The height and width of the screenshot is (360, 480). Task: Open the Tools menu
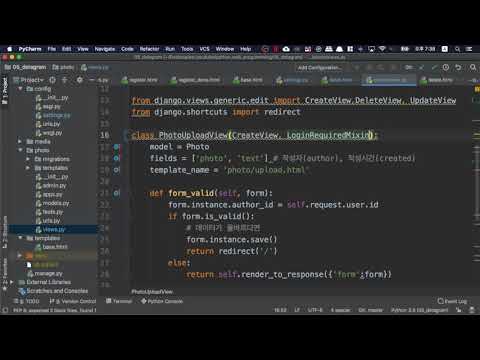pyautogui.click(x=187, y=49)
